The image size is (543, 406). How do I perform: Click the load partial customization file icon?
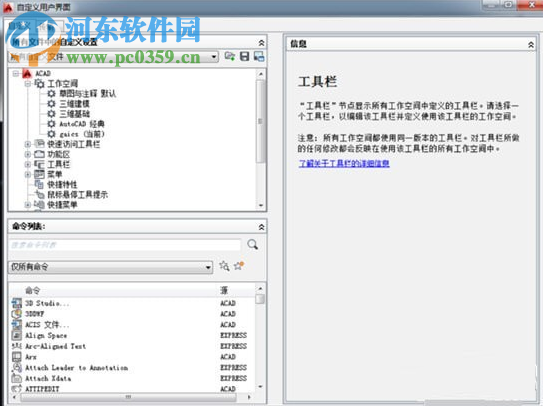point(230,56)
